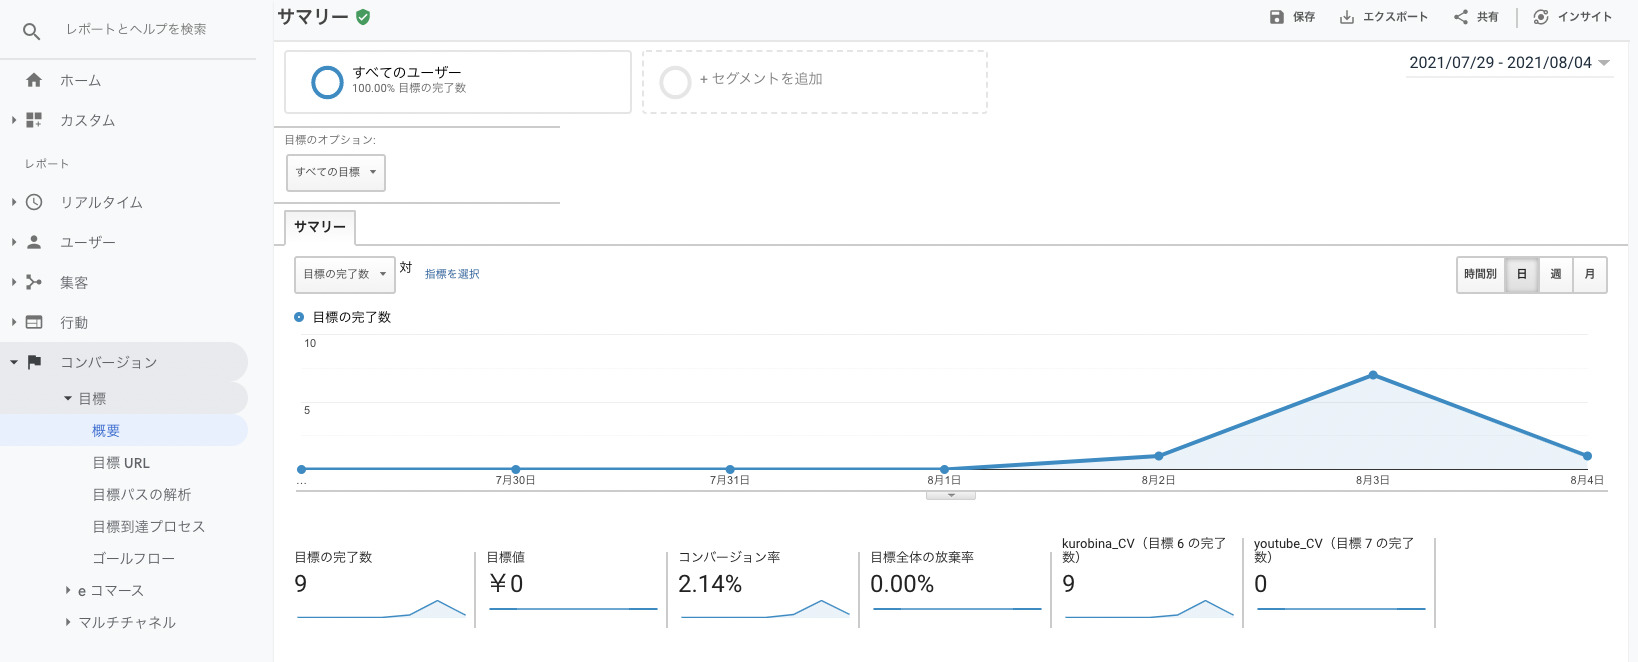1638x662 pixels.
Task: Open the すべての目標 dropdown
Action: click(x=335, y=172)
